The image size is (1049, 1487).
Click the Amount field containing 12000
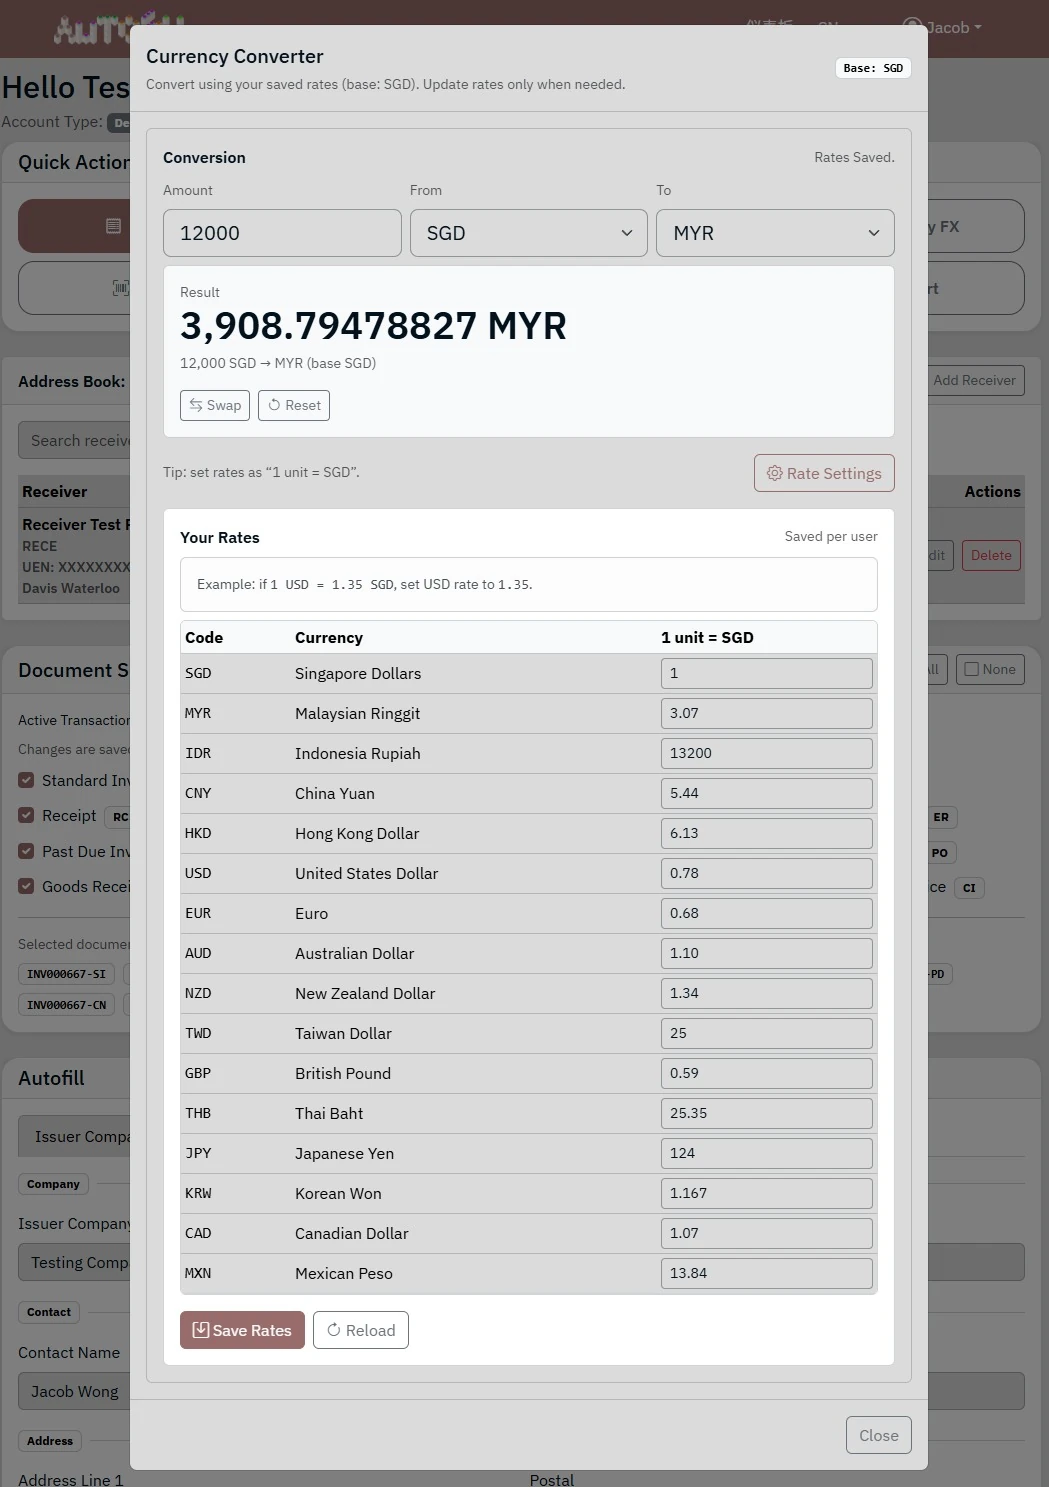pyautogui.click(x=282, y=233)
